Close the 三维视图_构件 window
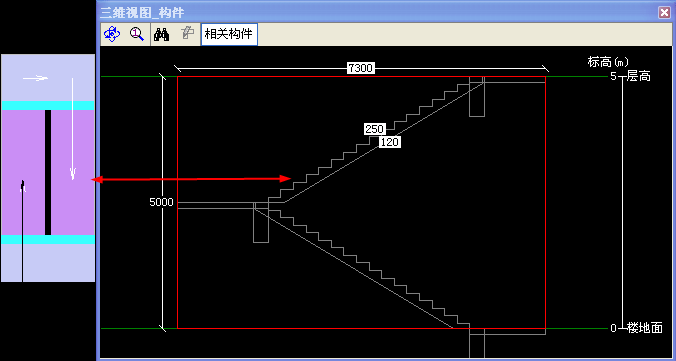The image size is (676, 361). [x=664, y=13]
